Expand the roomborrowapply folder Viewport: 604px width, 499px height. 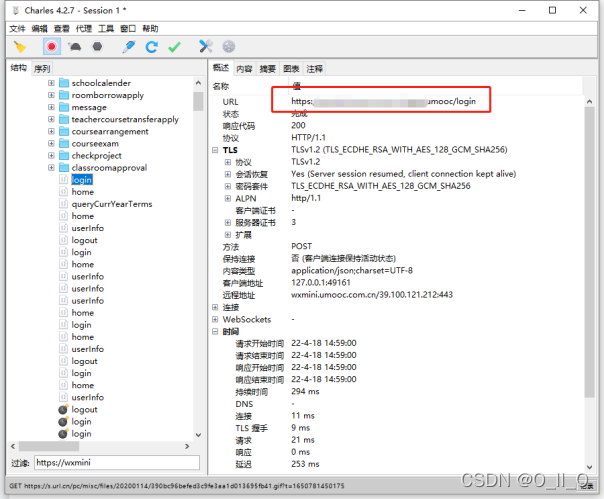[51, 95]
